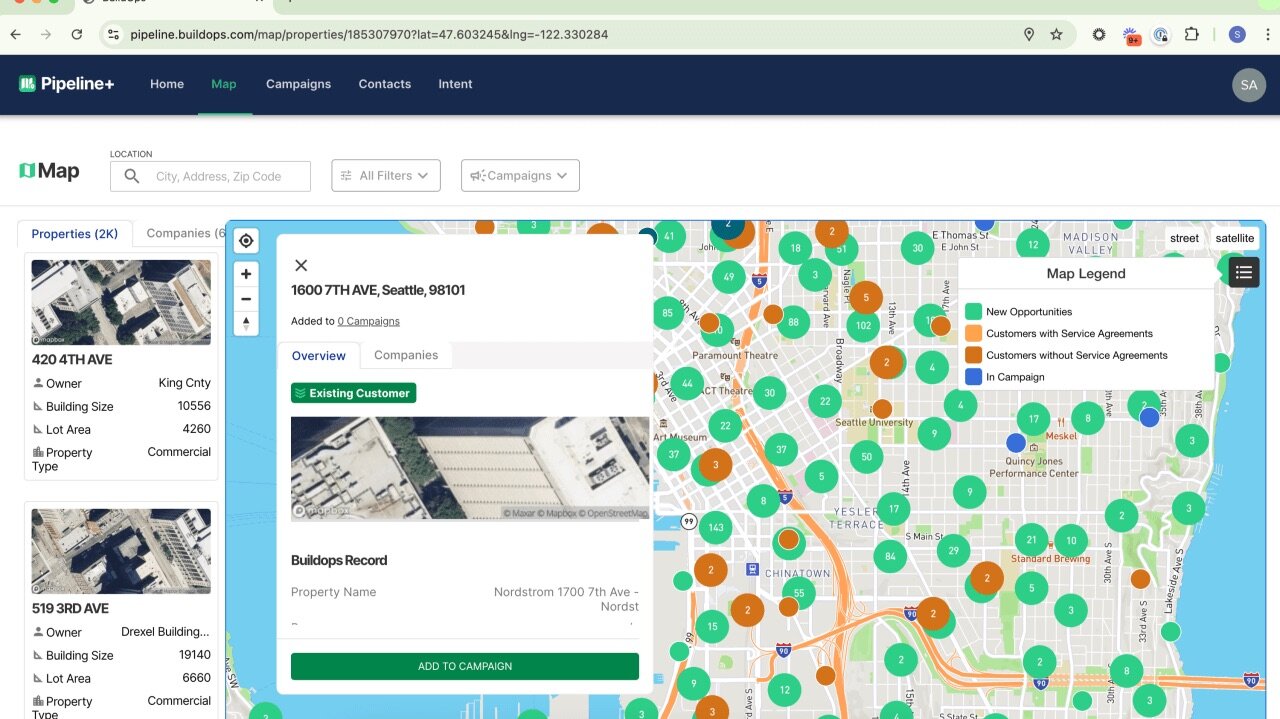Viewport: 1280px width, 719px height.
Task: Reload the page
Action: pyautogui.click(x=77, y=34)
